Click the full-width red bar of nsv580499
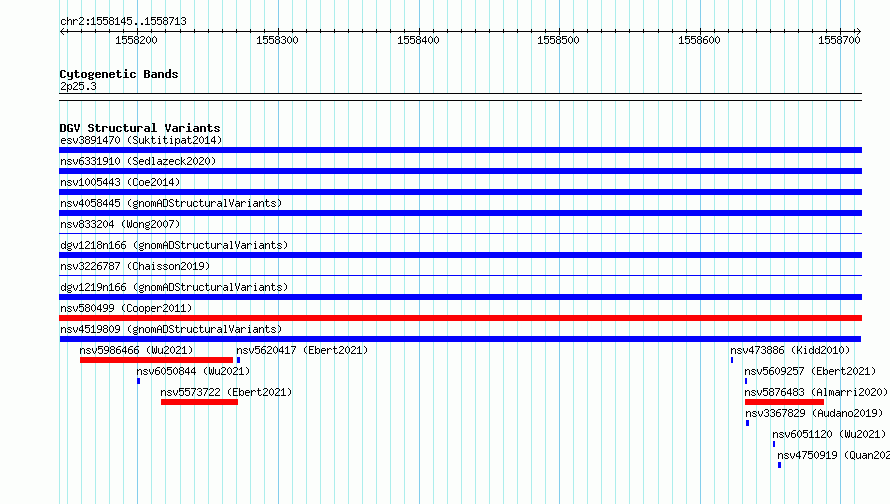890x504 pixels. click(460, 318)
